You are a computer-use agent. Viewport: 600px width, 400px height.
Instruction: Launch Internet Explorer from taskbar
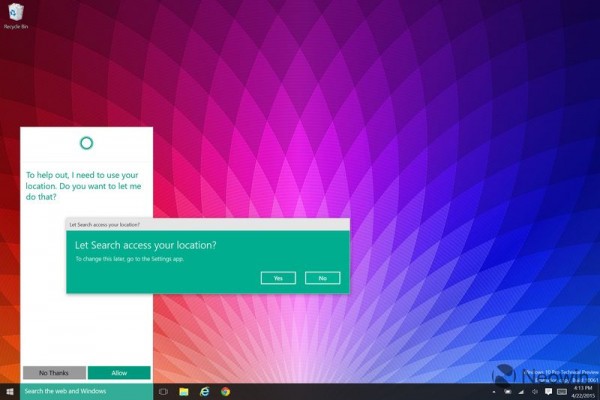[205, 391]
